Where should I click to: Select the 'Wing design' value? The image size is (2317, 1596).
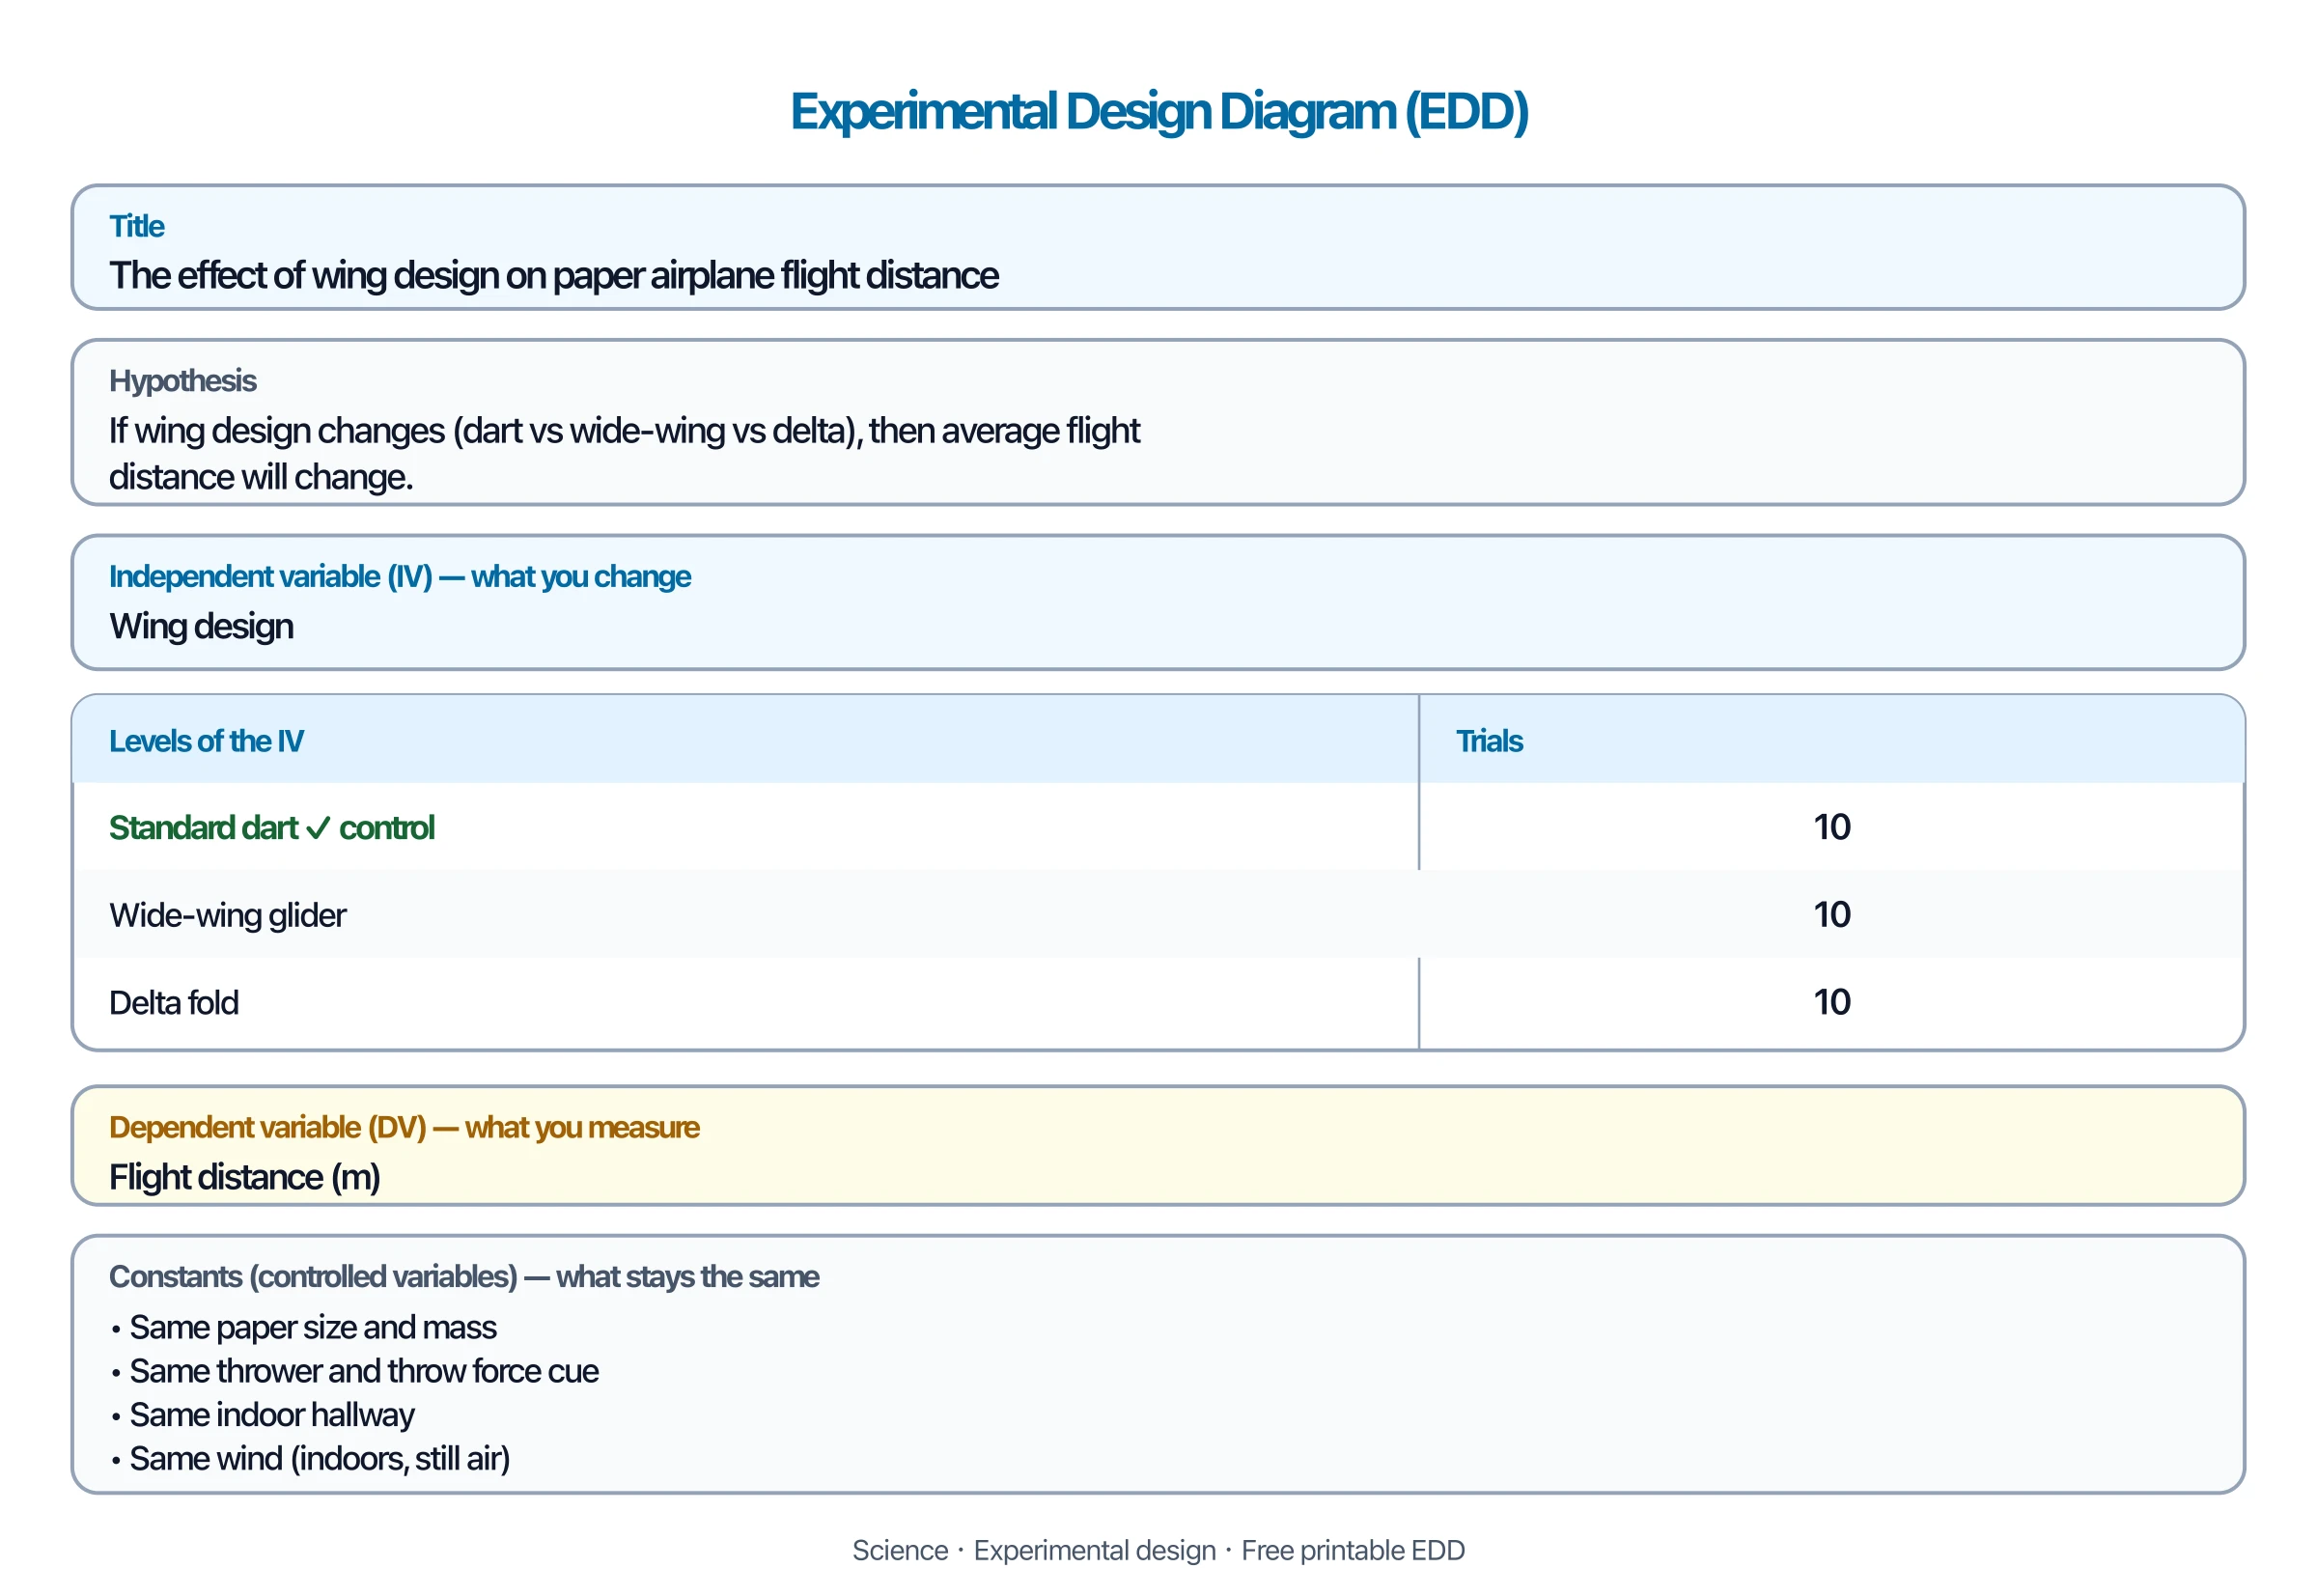coord(201,626)
